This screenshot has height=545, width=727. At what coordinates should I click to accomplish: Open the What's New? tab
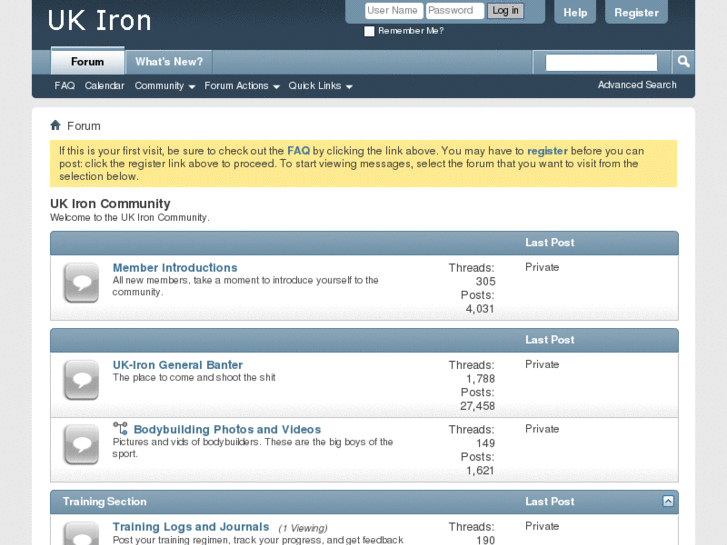pos(169,62)
